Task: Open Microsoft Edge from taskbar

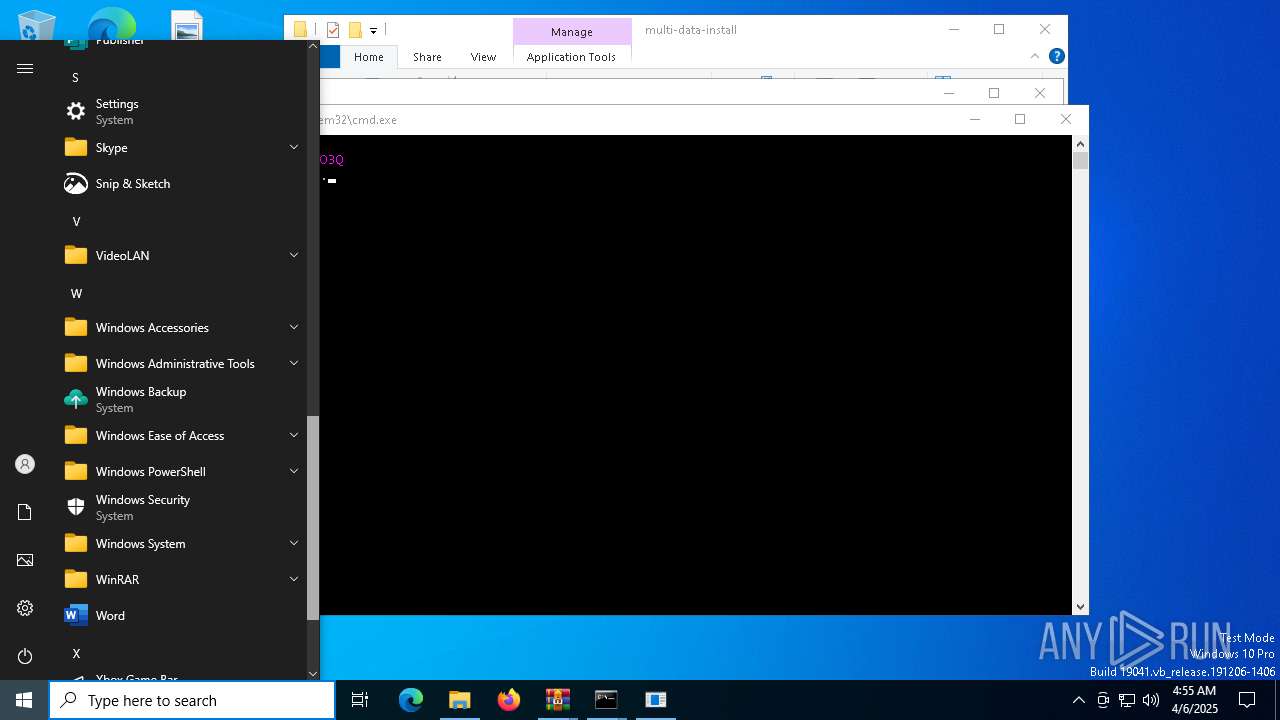Action: (411, 700)
